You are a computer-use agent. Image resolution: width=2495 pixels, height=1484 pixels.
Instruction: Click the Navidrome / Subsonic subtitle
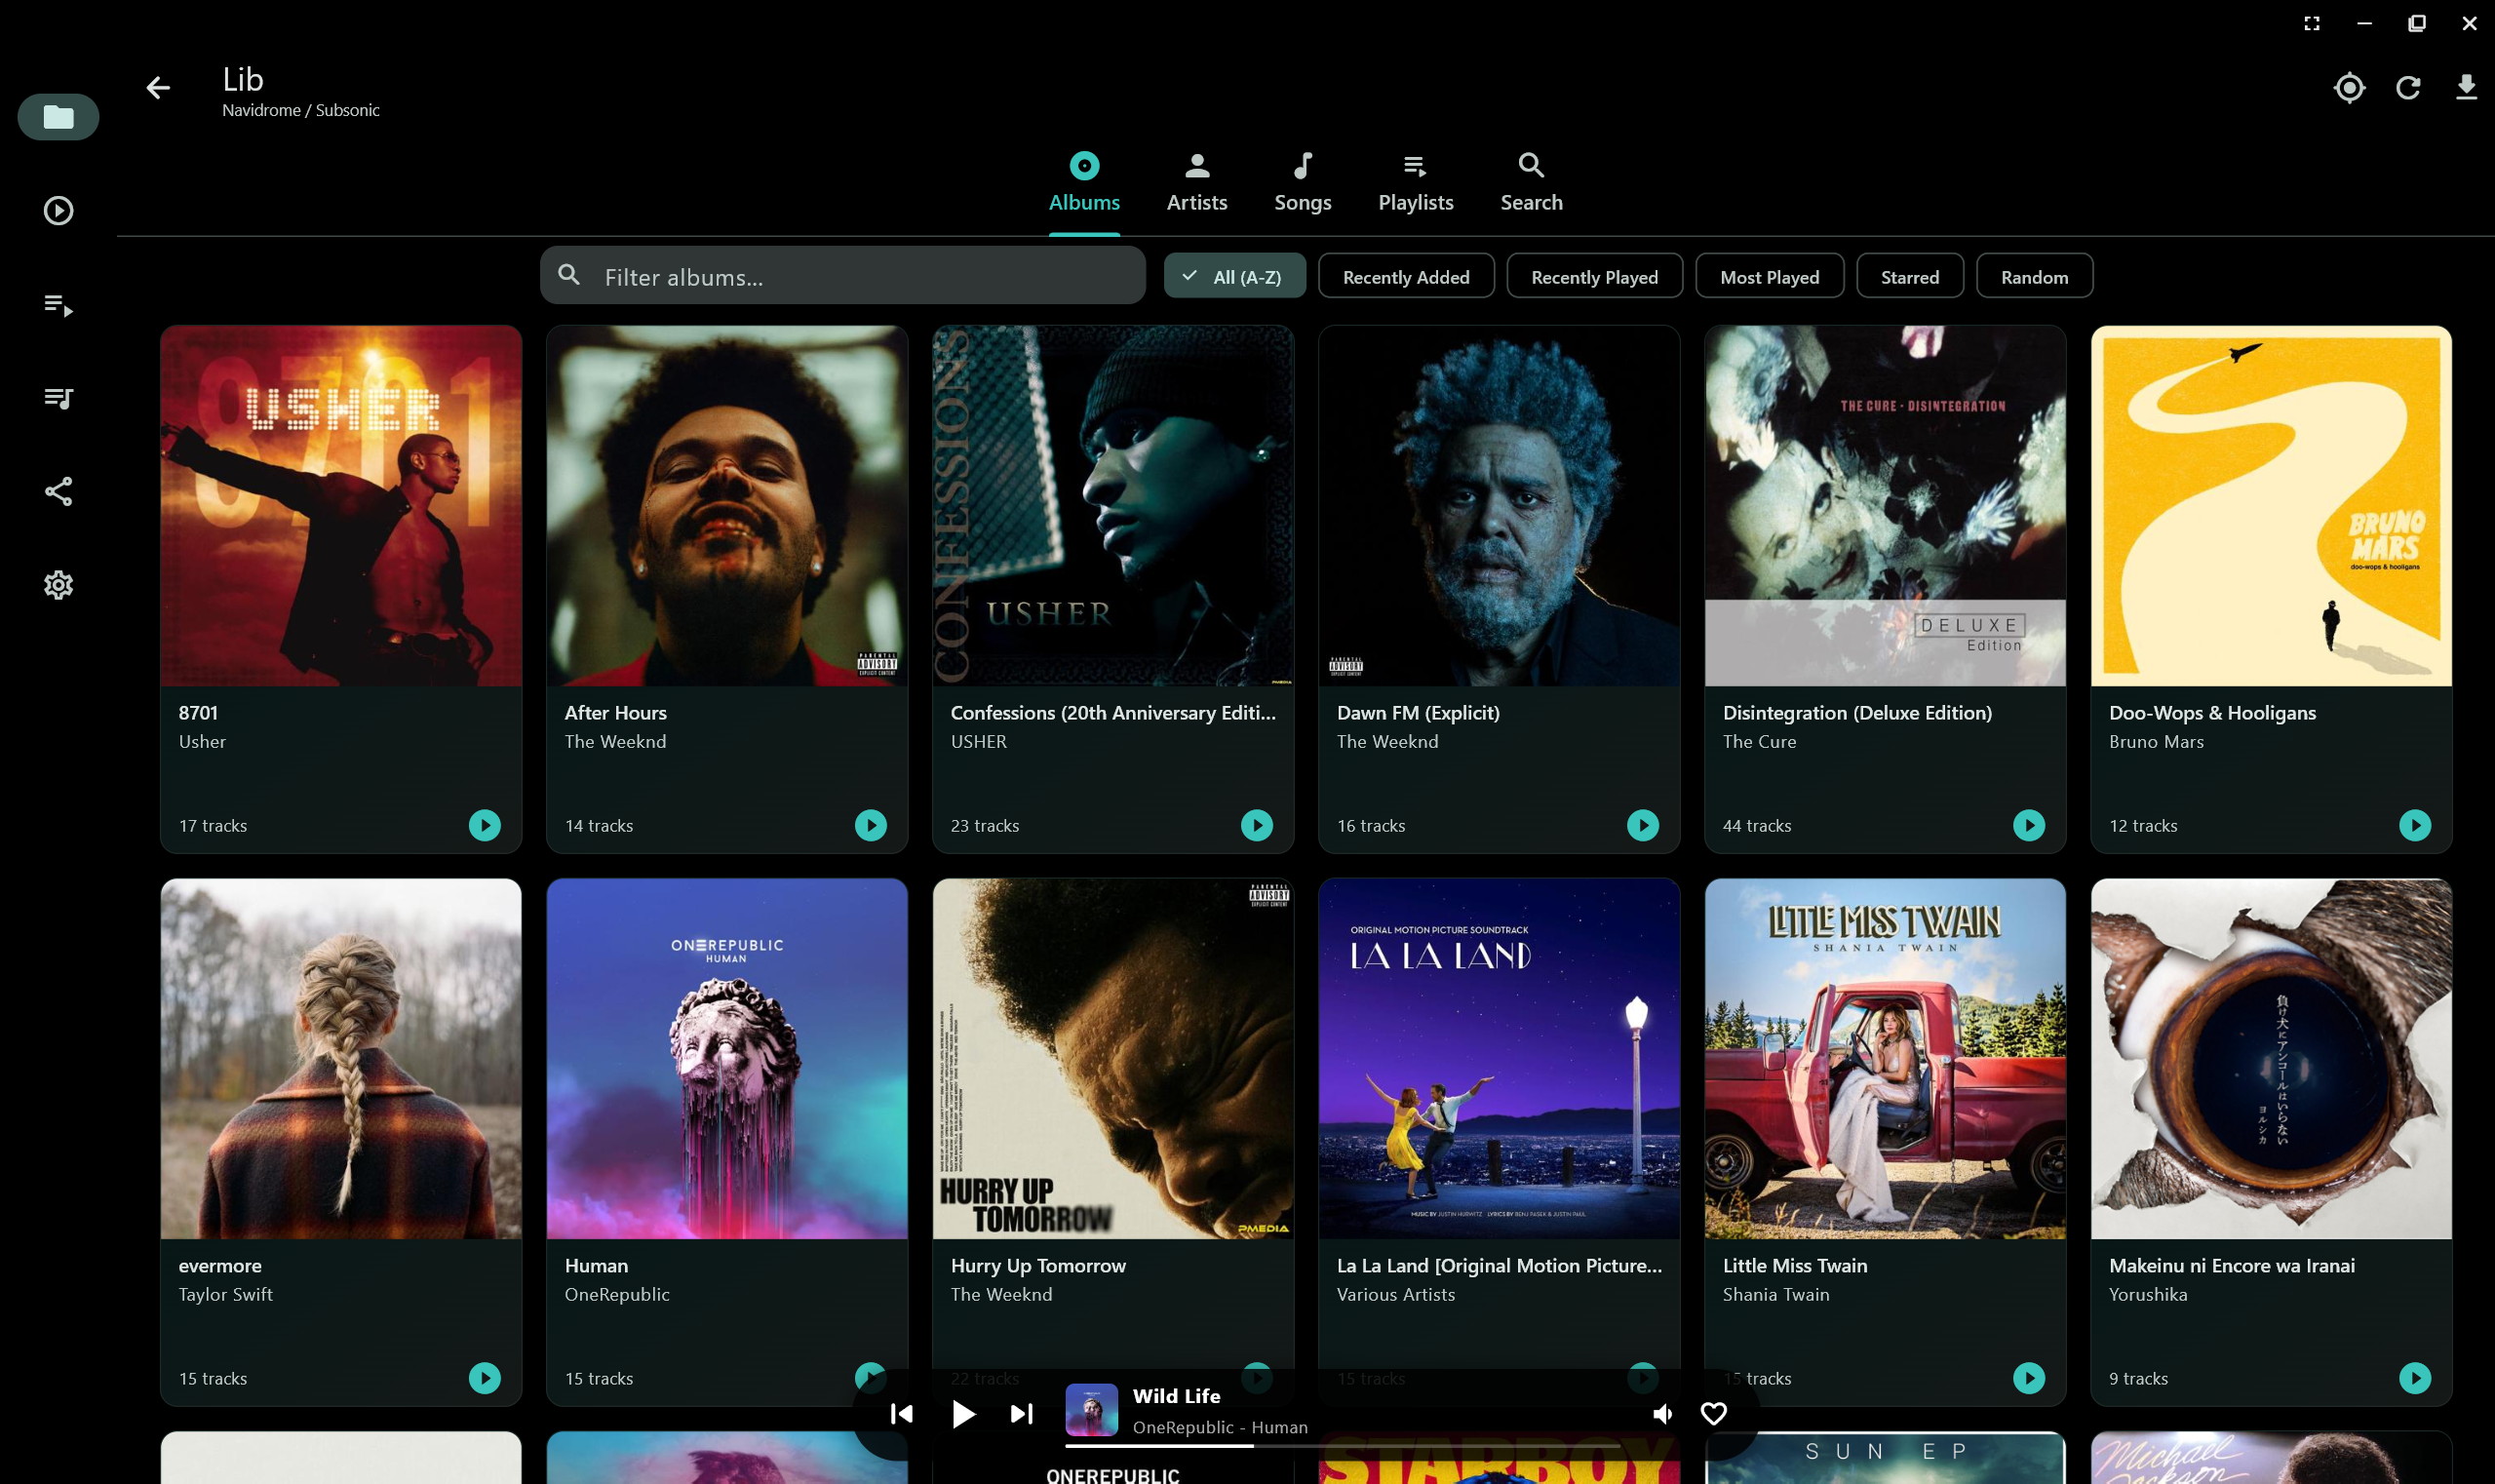click(x=301, y=110)
